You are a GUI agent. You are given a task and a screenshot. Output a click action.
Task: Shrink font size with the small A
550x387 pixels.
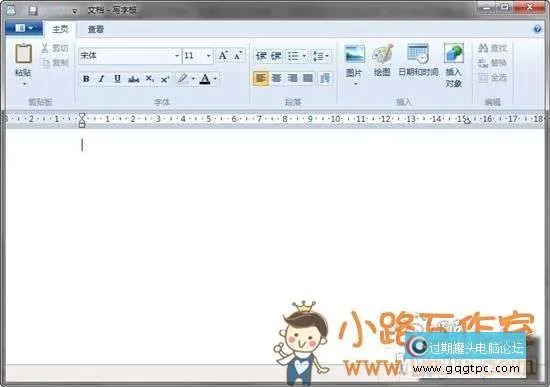pos(238,55)
